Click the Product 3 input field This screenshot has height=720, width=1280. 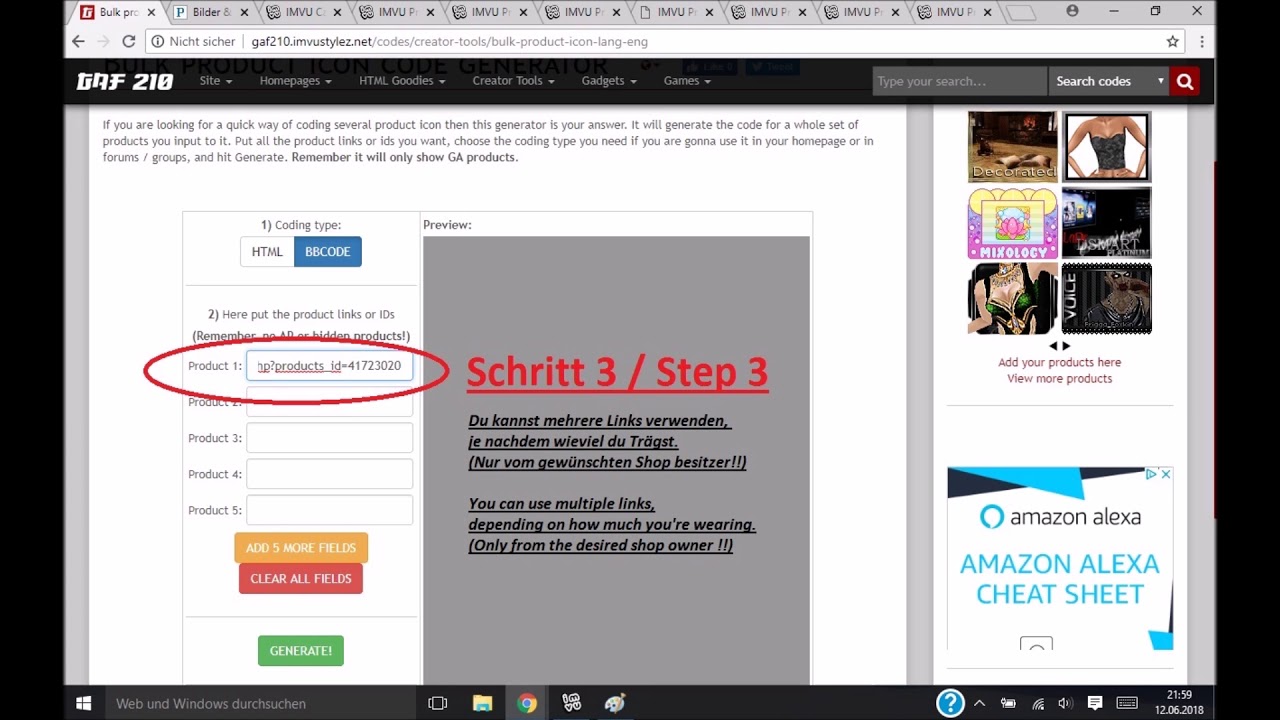point(329,437)
